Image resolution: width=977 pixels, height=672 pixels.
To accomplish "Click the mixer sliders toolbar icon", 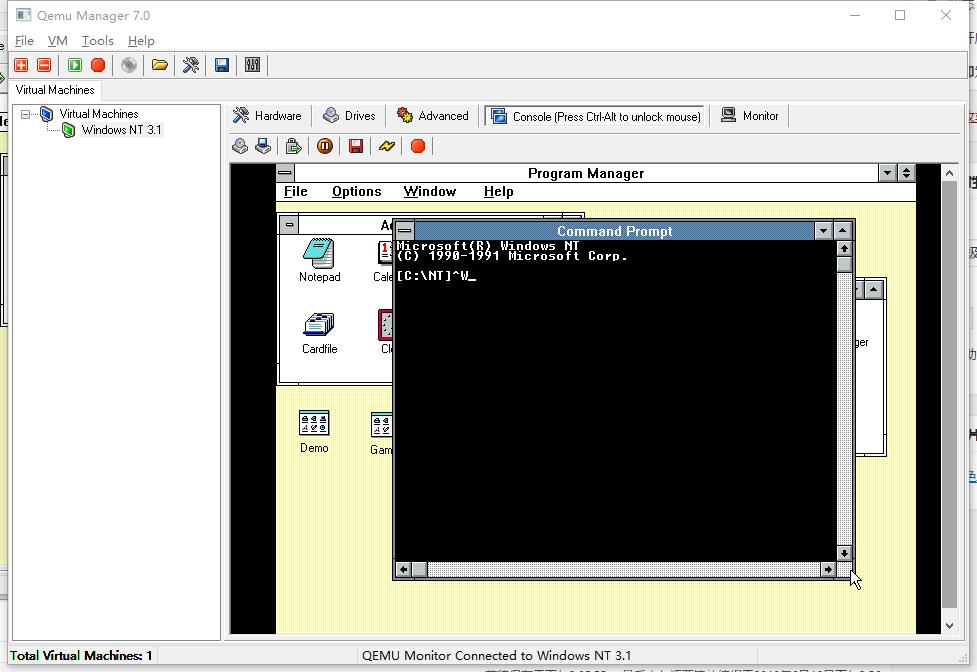I will [252, 65].
